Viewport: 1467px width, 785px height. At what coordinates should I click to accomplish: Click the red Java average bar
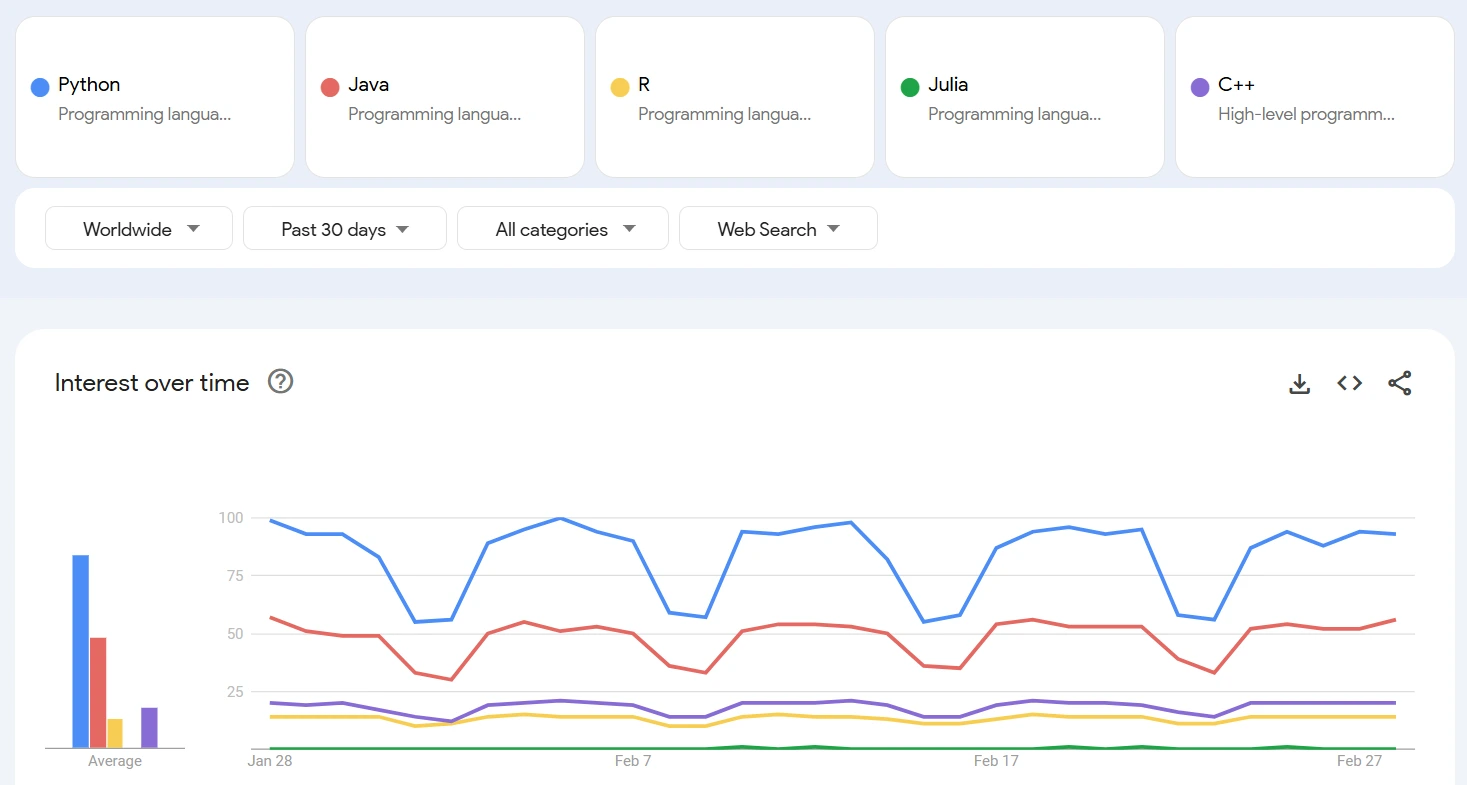click(x=98, y=693)
